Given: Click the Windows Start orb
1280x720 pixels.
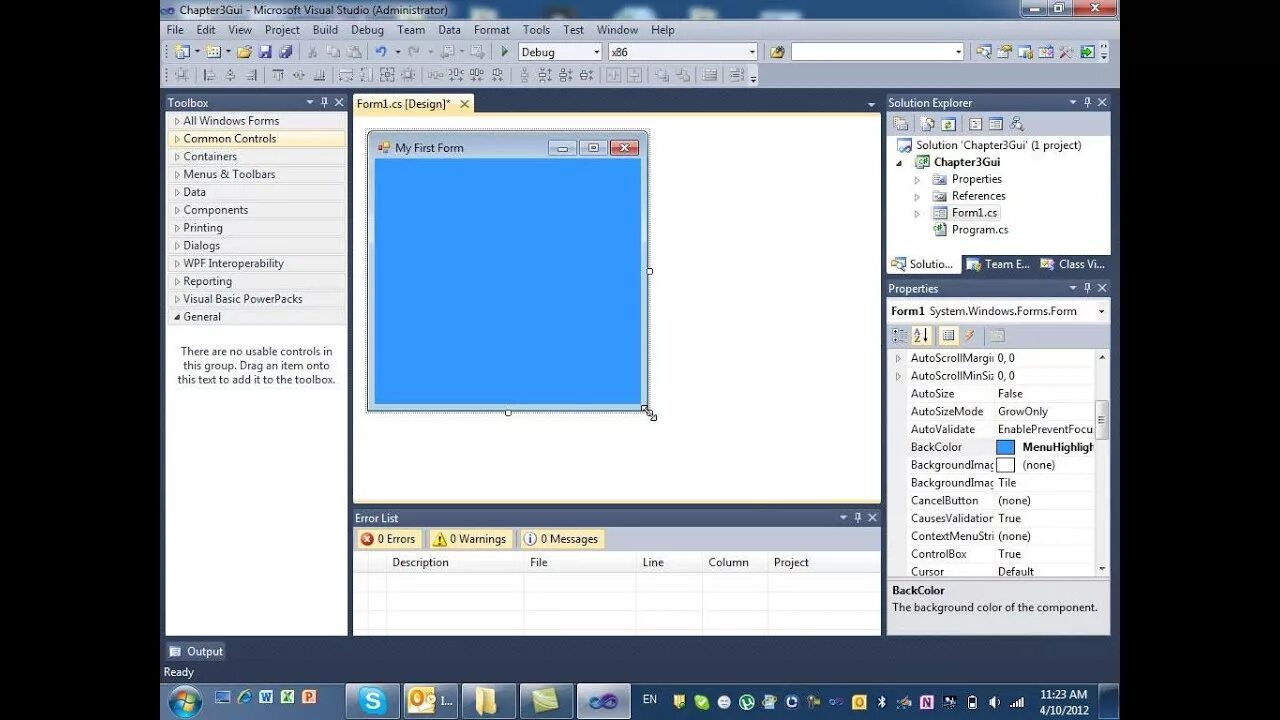Looking at the screenshot, I should pyautogui.click(x=185, y=701).
